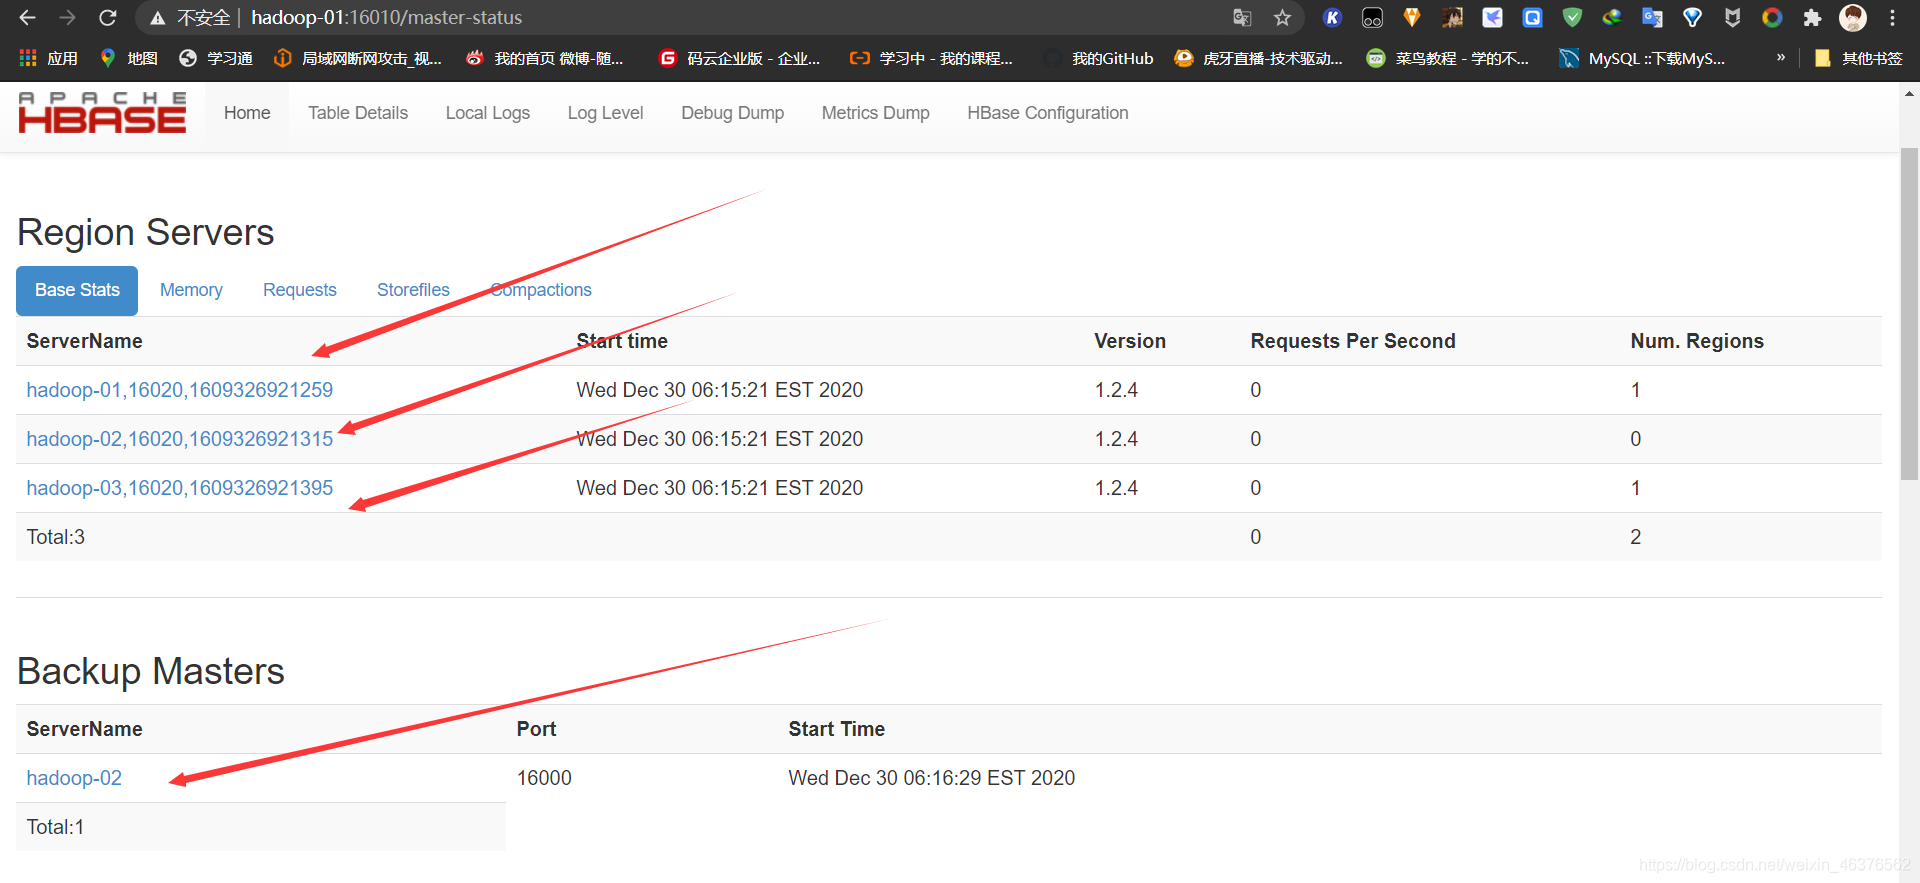Open the black two-circles extension icon
1920x883 pixels.
pos(1372,18)
